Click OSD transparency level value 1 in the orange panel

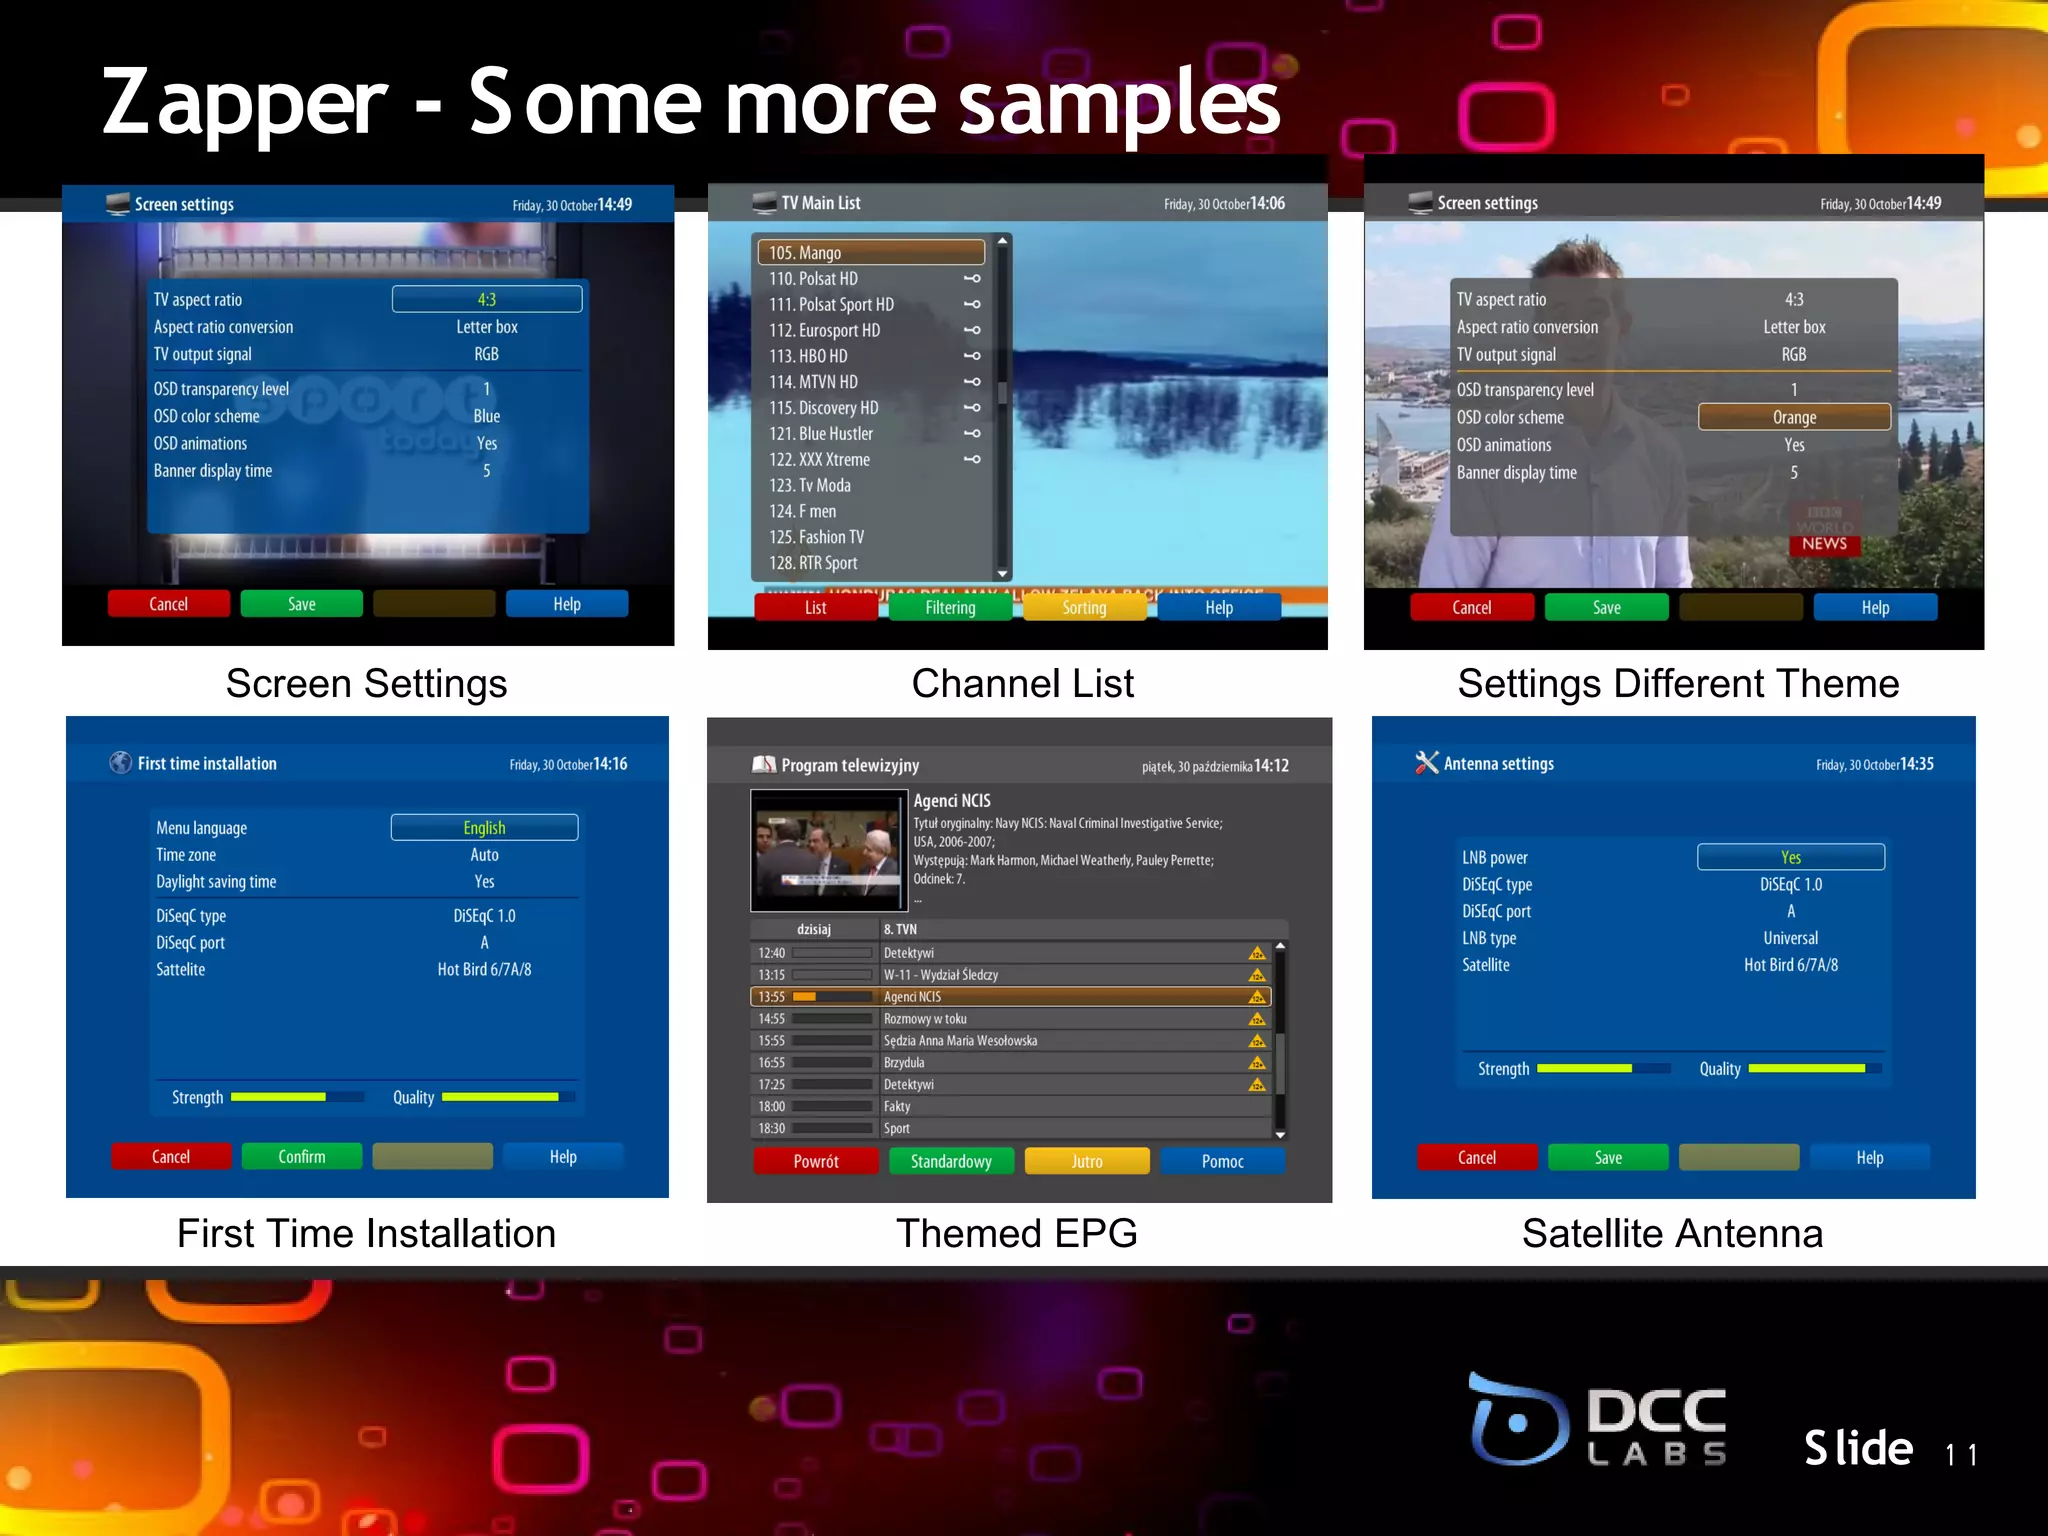(1794, 389)
